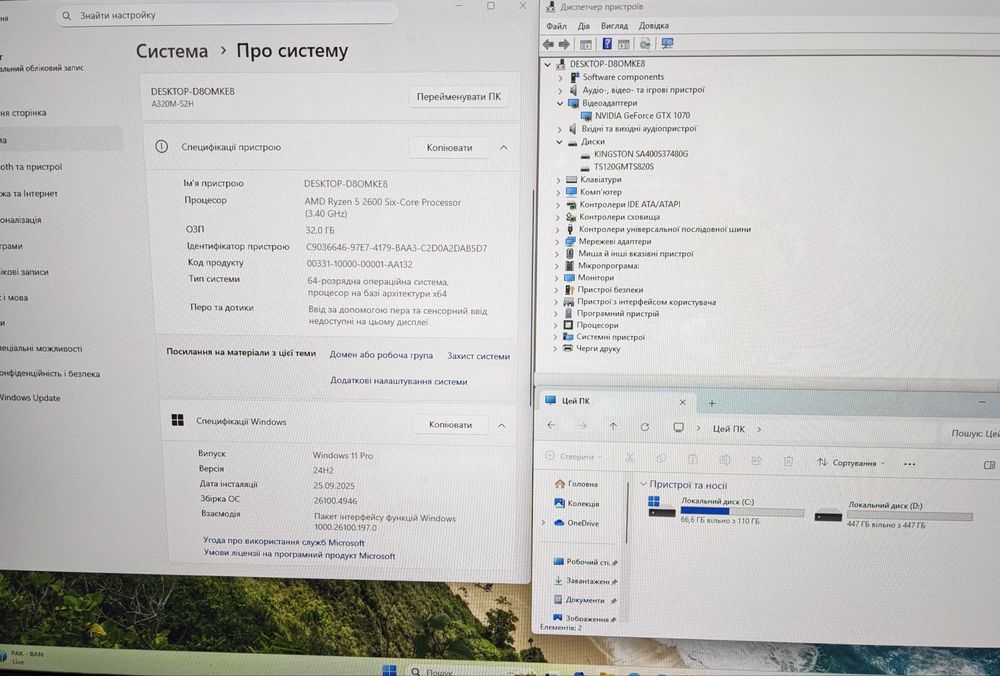
Task: Copy device specifications with Копіювати button
Action: [x=450, y=147]
